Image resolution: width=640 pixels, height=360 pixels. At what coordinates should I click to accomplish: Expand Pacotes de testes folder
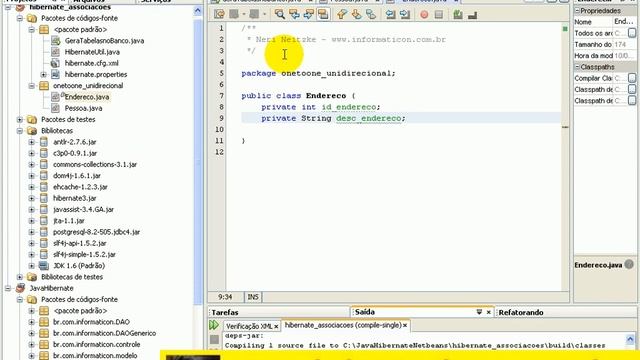[20, 120]
